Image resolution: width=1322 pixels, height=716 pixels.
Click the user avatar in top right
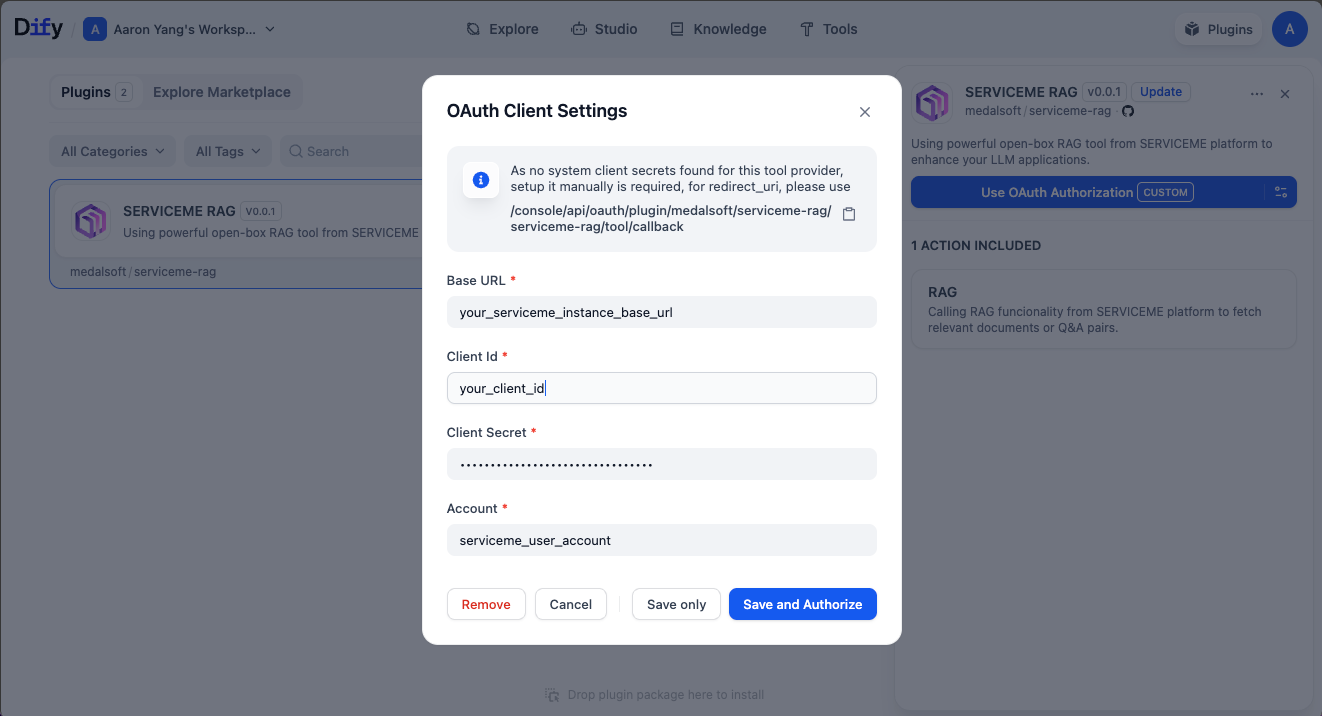click(x=1289, y=29)
